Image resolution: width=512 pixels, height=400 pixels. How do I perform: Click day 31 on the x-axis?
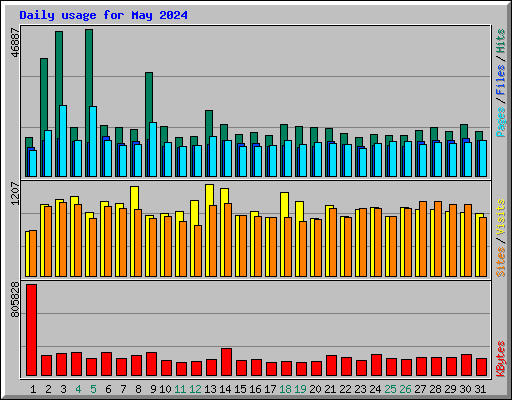480,389
